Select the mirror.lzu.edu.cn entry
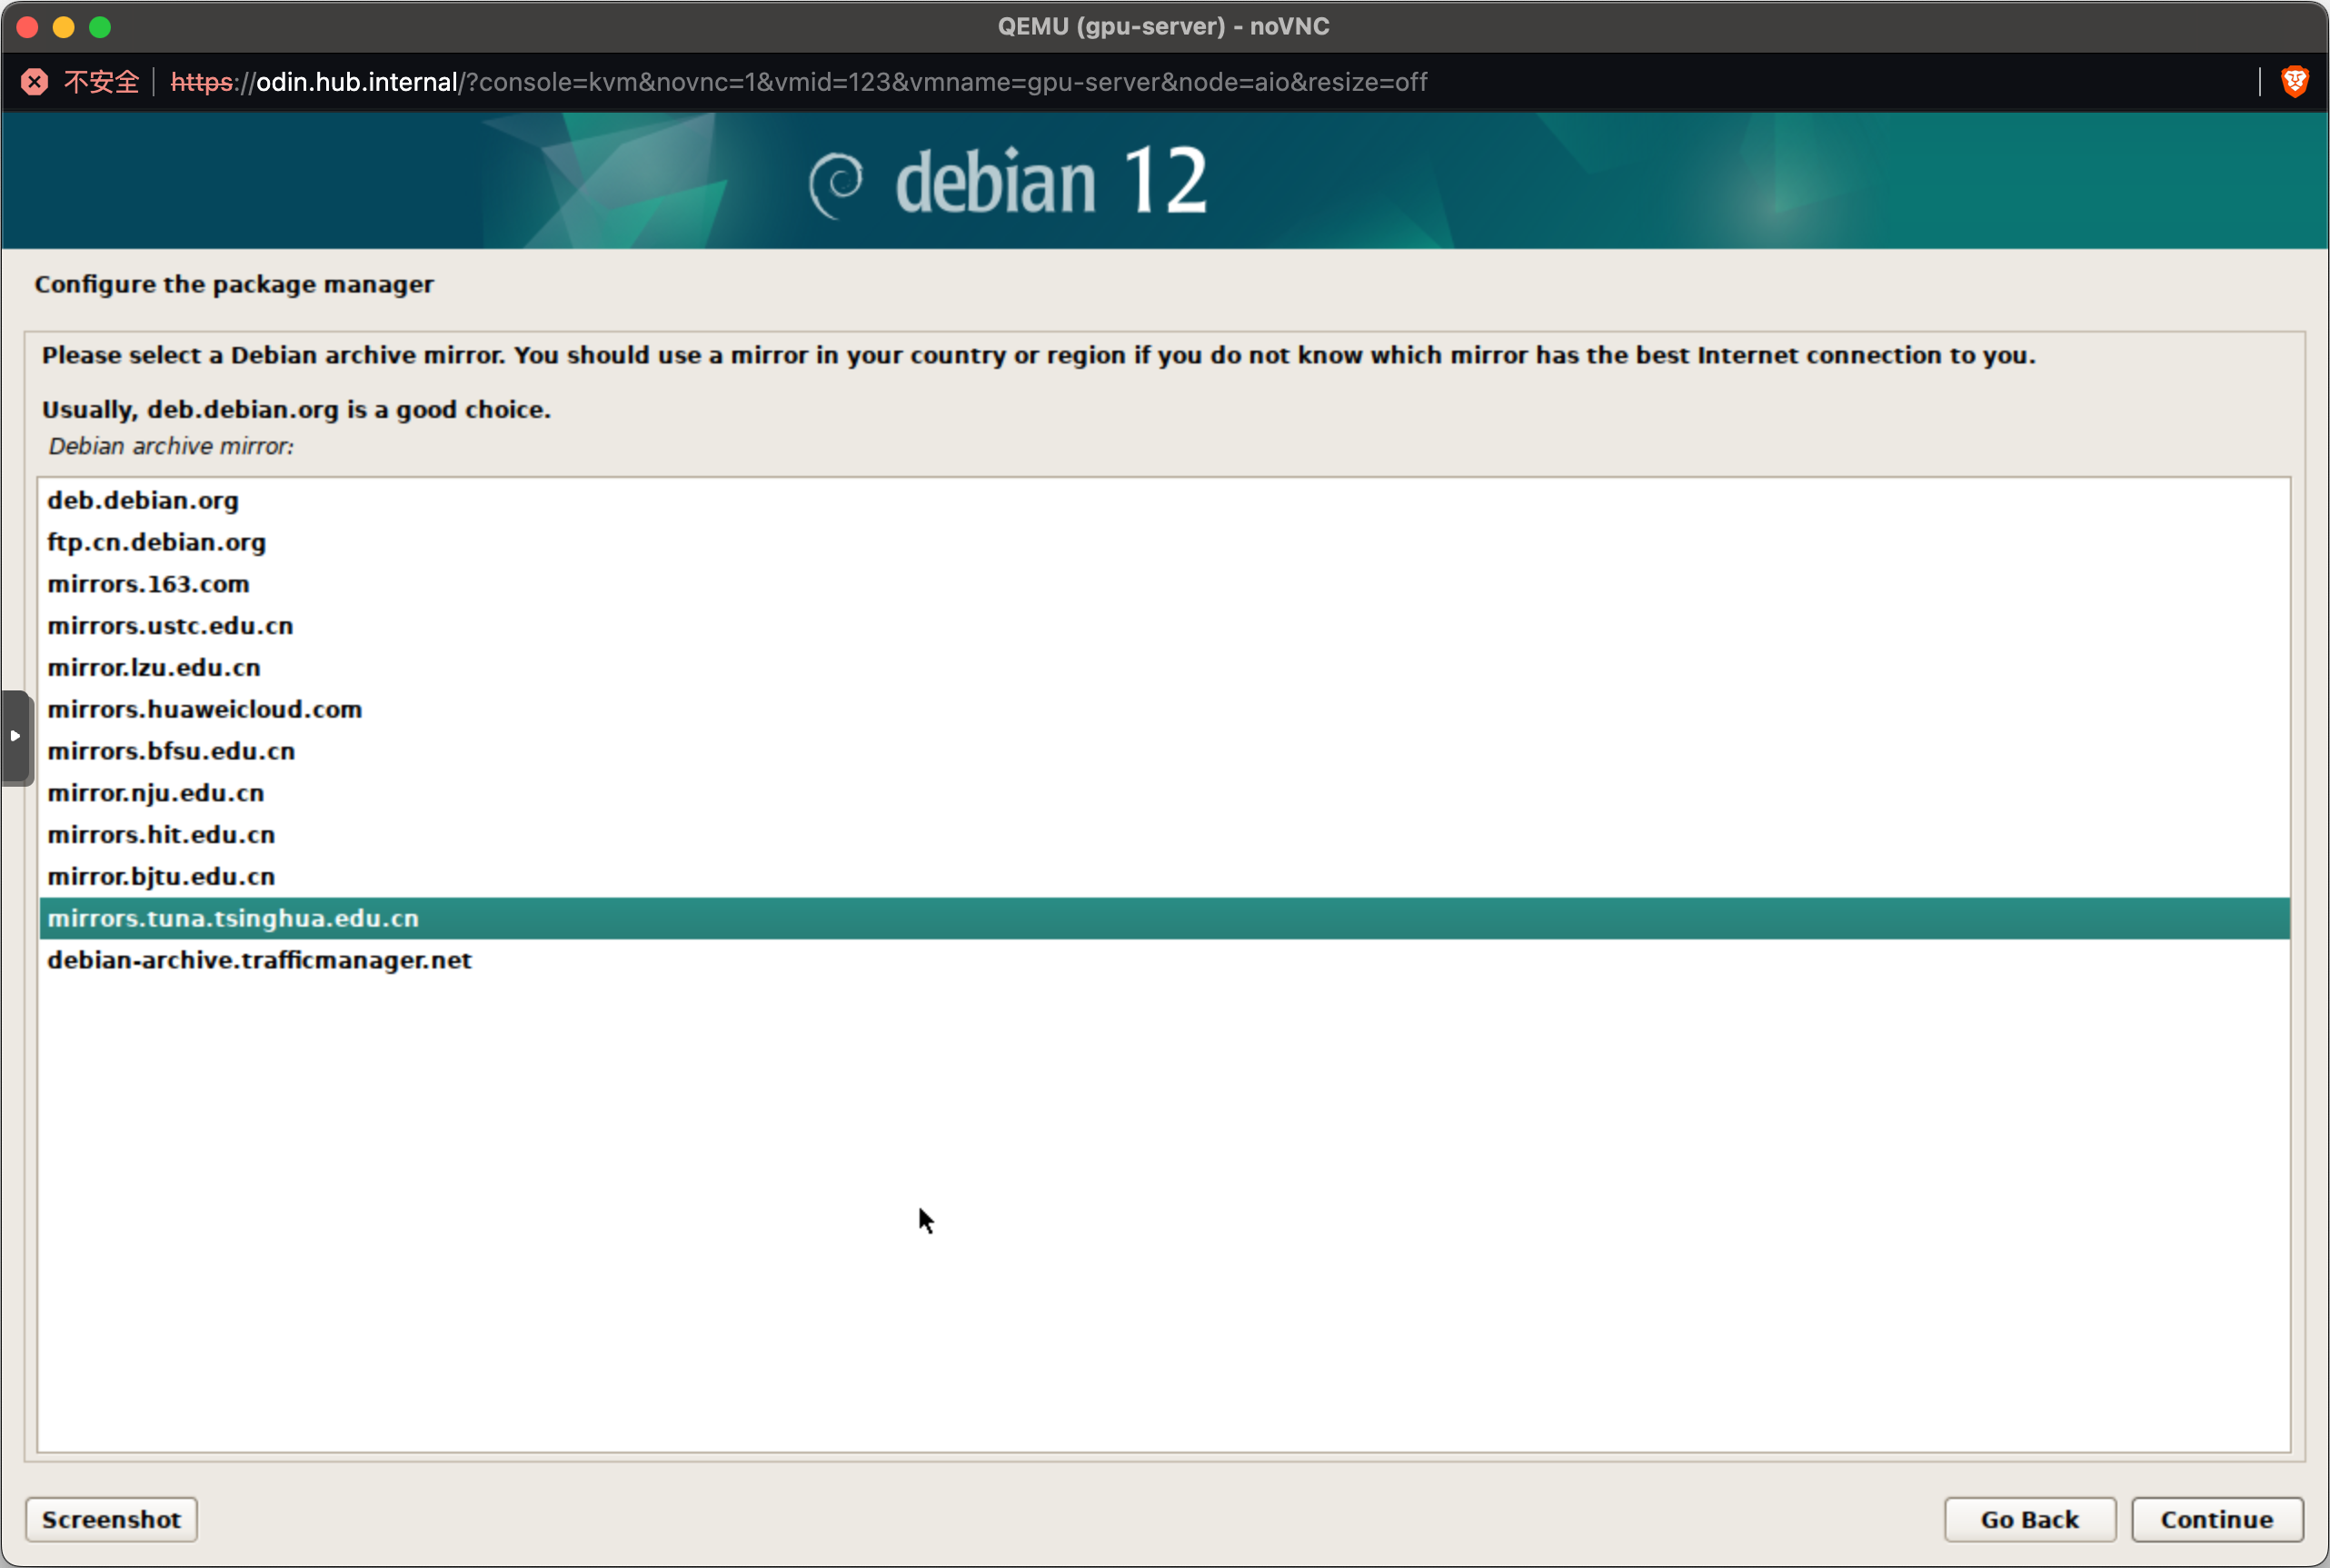 click(x=1164, y=668)
